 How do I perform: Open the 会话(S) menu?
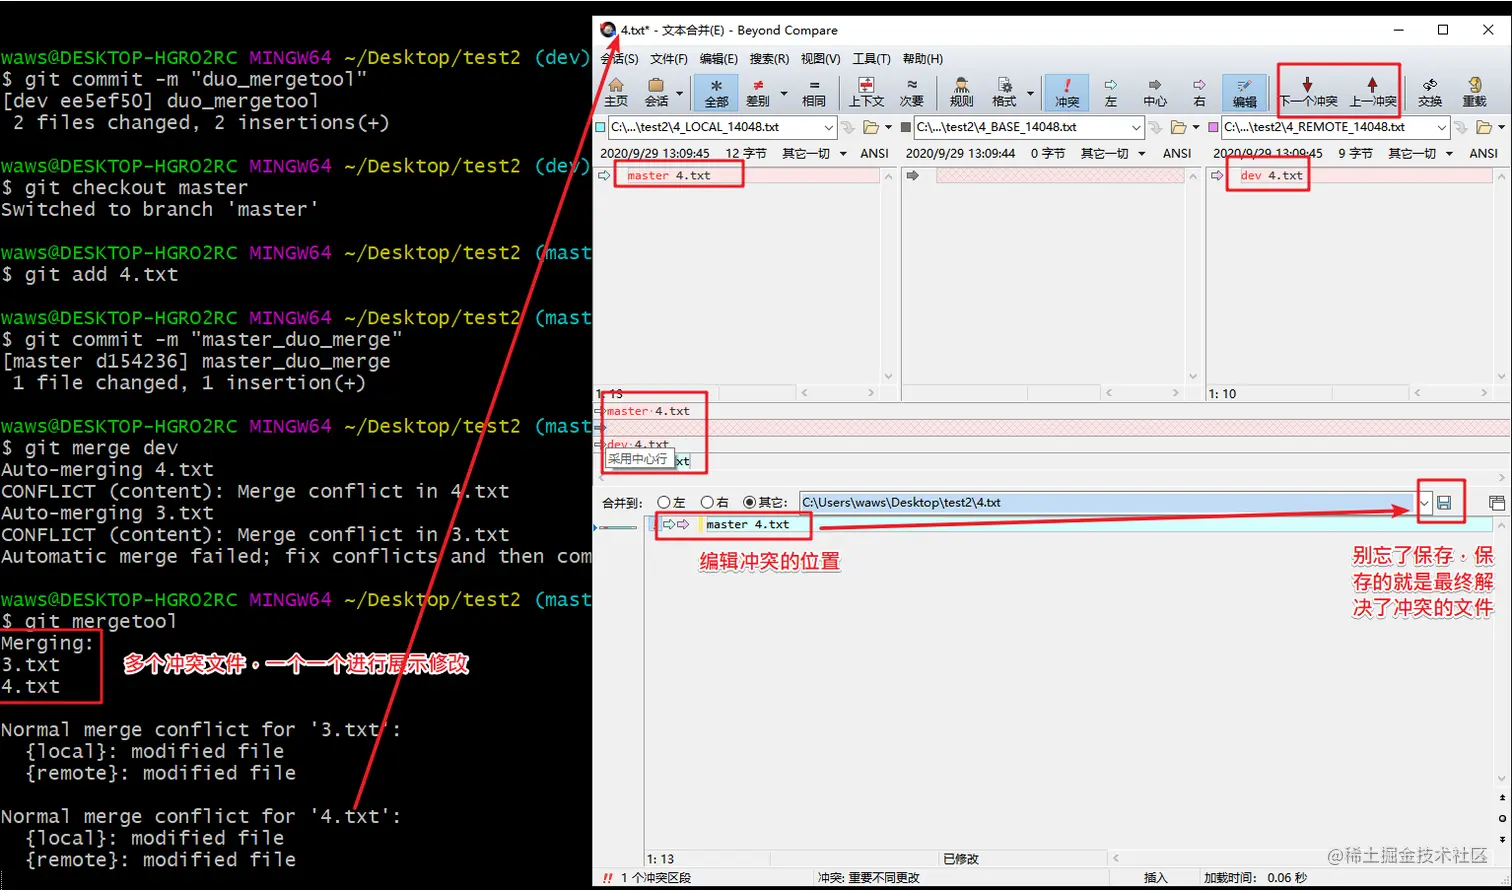[619, 59]
